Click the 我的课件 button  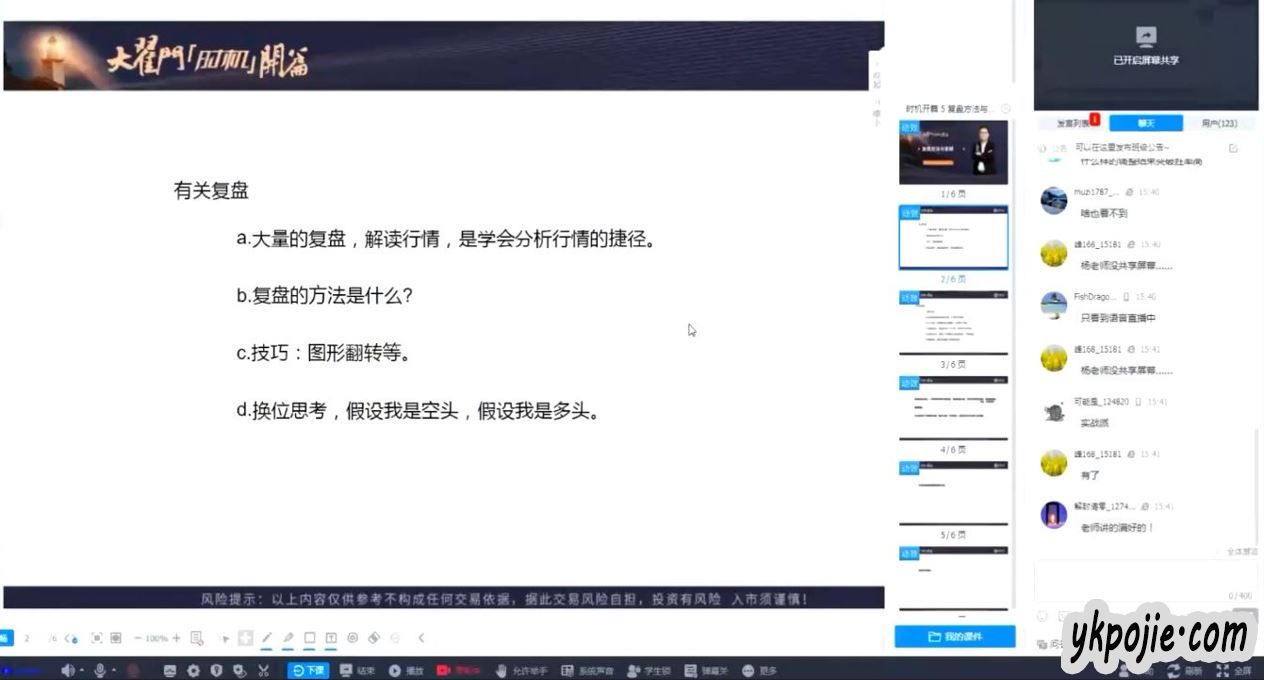coord(954,636)
